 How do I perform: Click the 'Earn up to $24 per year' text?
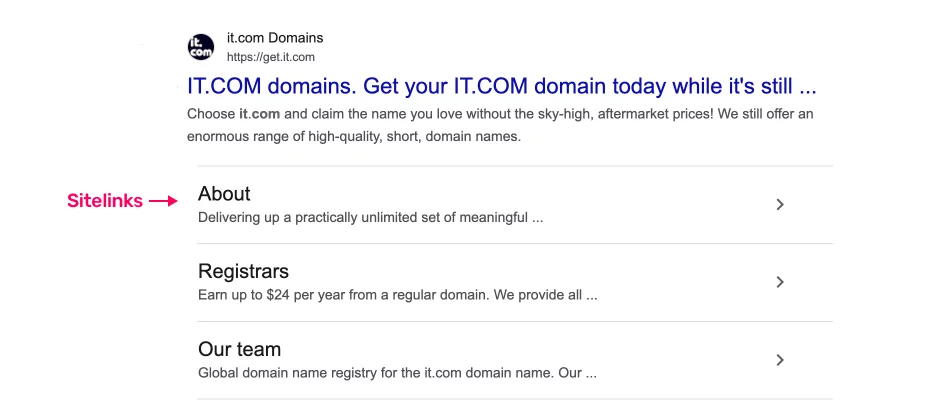click(x=397, y=295)
